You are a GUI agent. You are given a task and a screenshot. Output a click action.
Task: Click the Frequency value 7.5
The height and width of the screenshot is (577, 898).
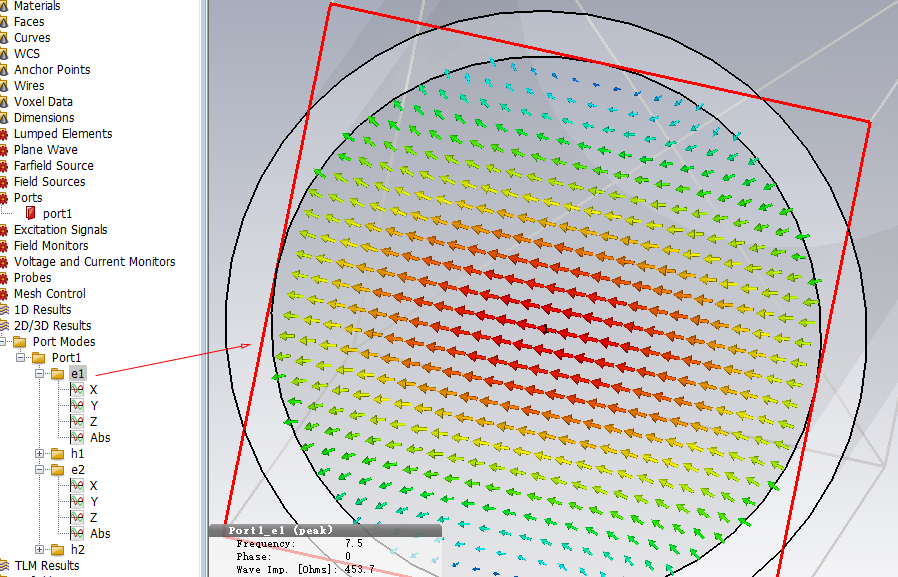pos(354,543)
